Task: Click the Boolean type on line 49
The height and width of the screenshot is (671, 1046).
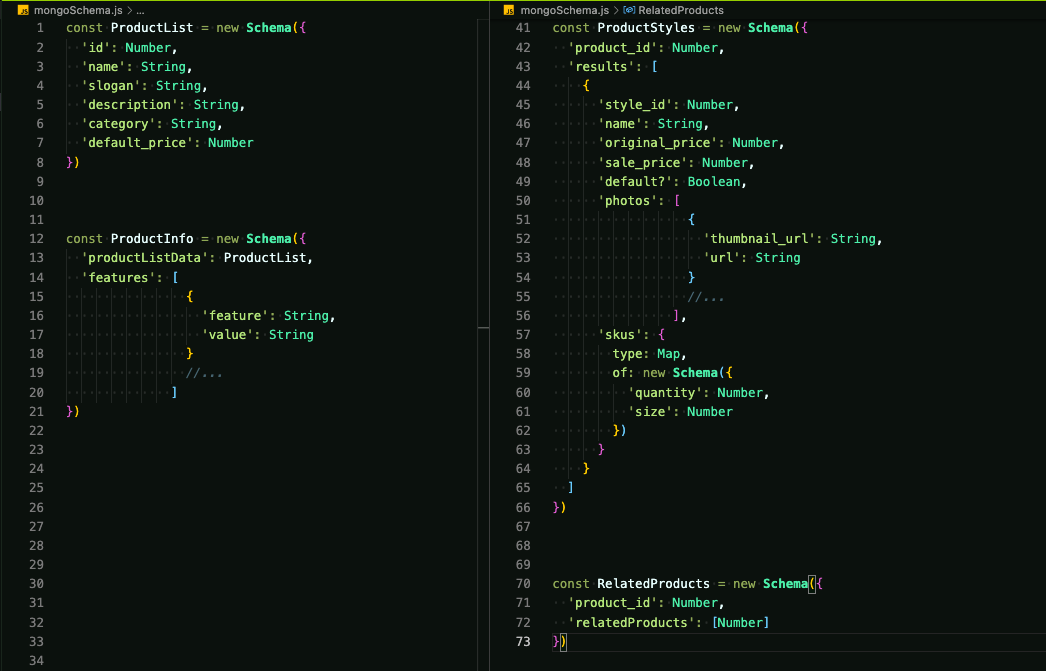Action: tap(714, 181)
